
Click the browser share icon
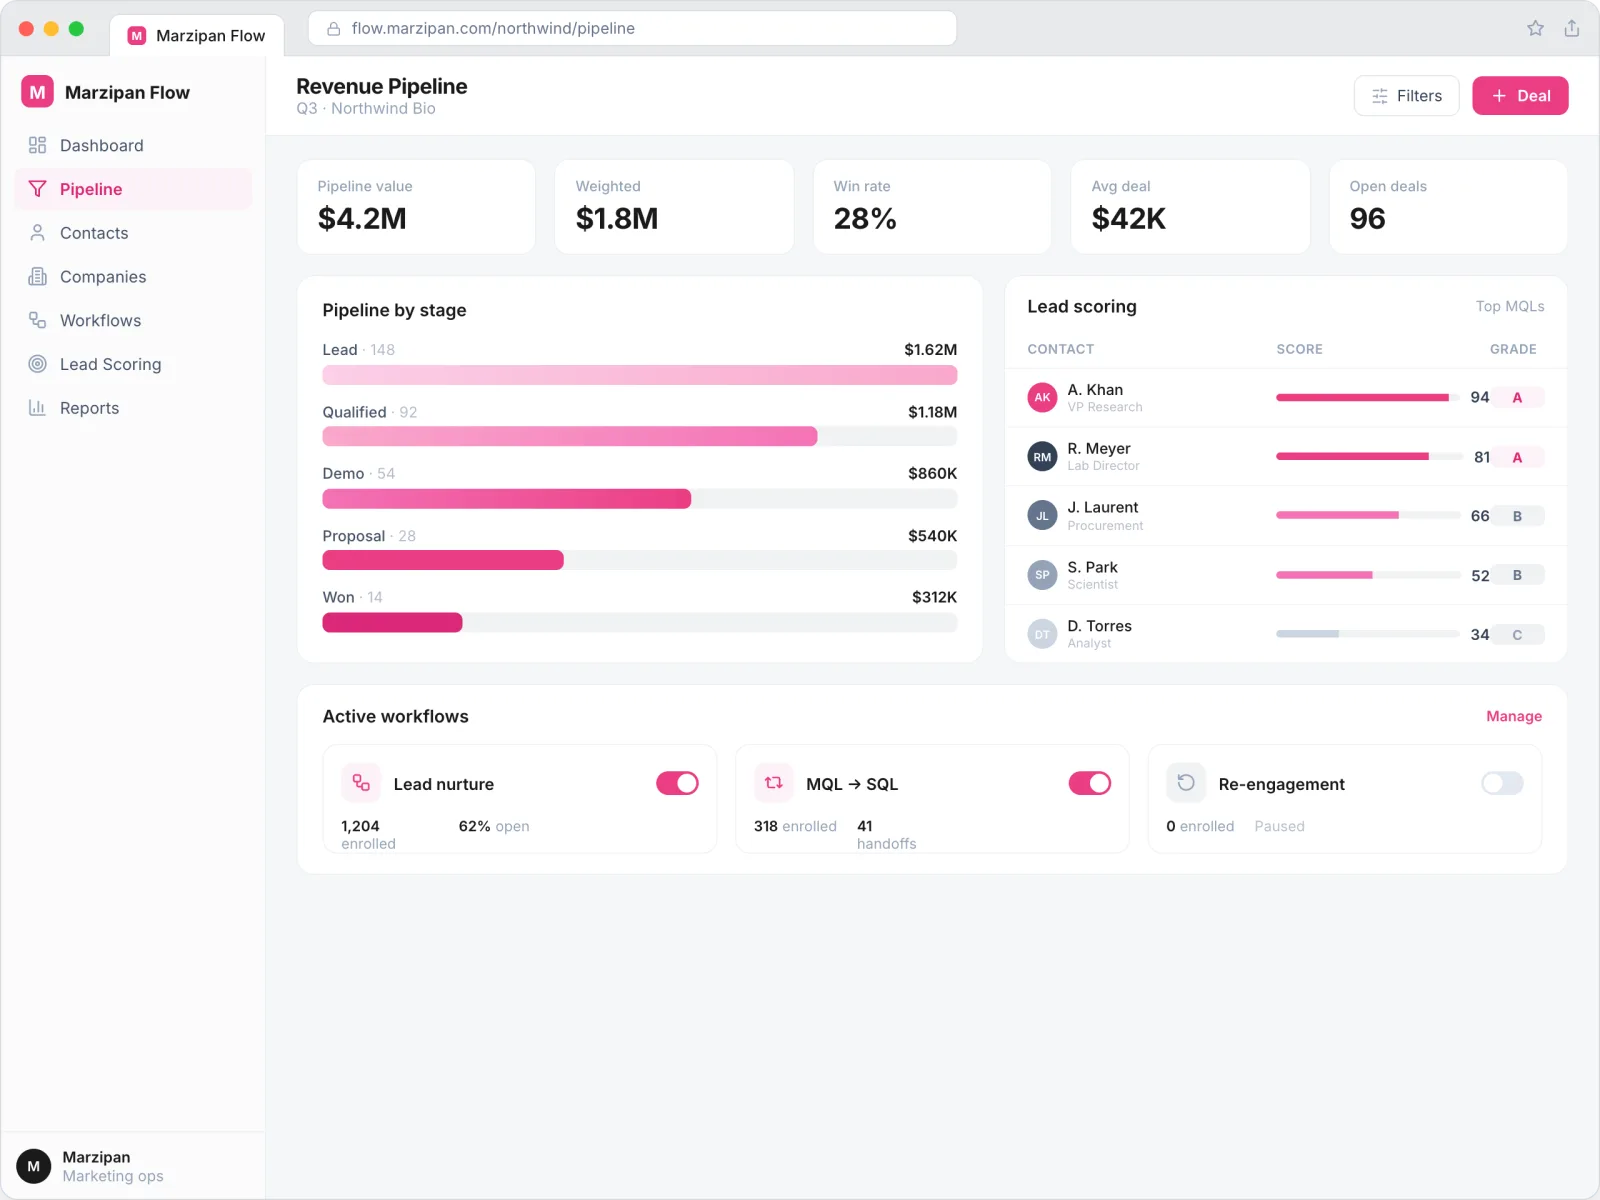click(x=1572, y=28)
